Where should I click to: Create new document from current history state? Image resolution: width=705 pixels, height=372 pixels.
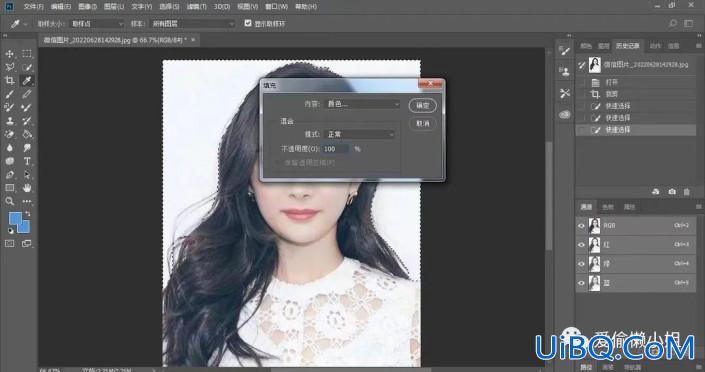(656, 192)
